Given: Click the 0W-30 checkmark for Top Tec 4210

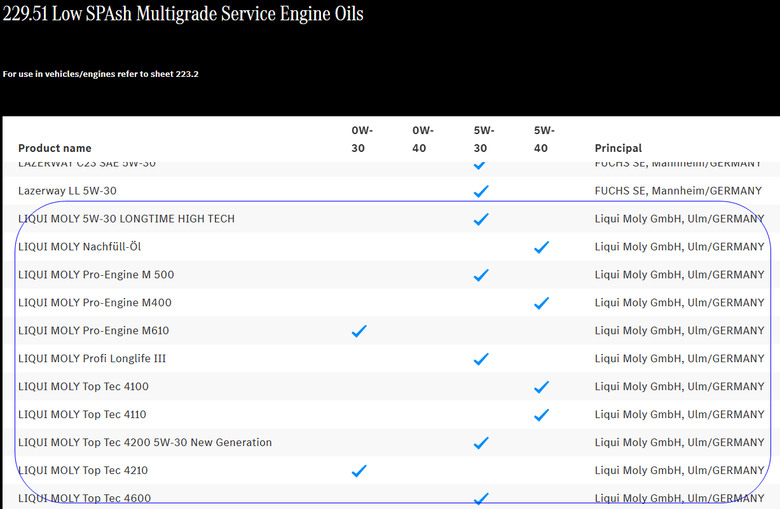Looking at the screenshot, I should [359, 470].
